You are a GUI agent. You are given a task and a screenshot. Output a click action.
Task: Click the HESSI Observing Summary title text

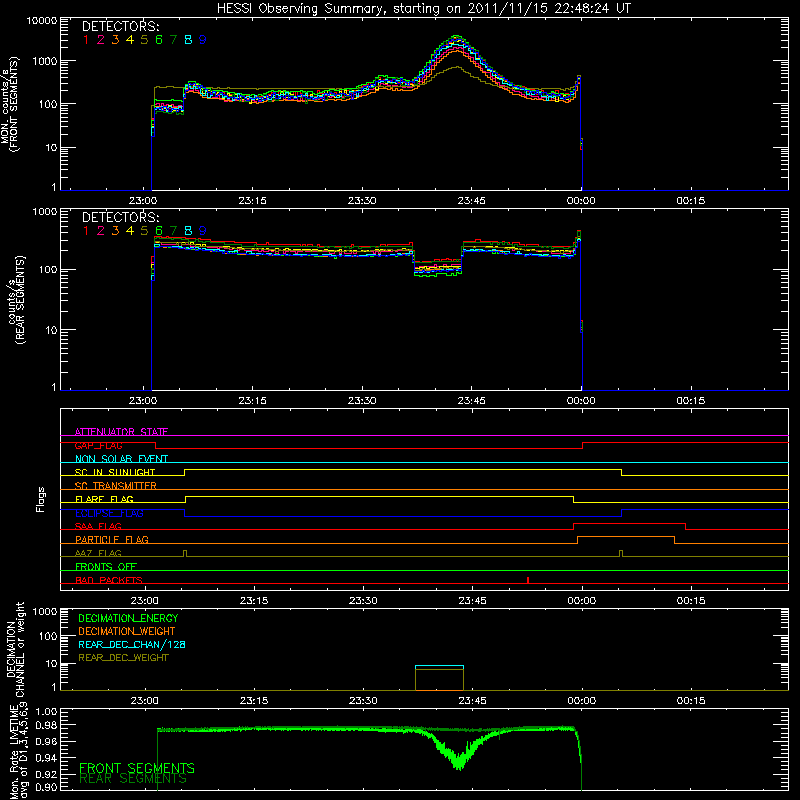click(423, 8)
